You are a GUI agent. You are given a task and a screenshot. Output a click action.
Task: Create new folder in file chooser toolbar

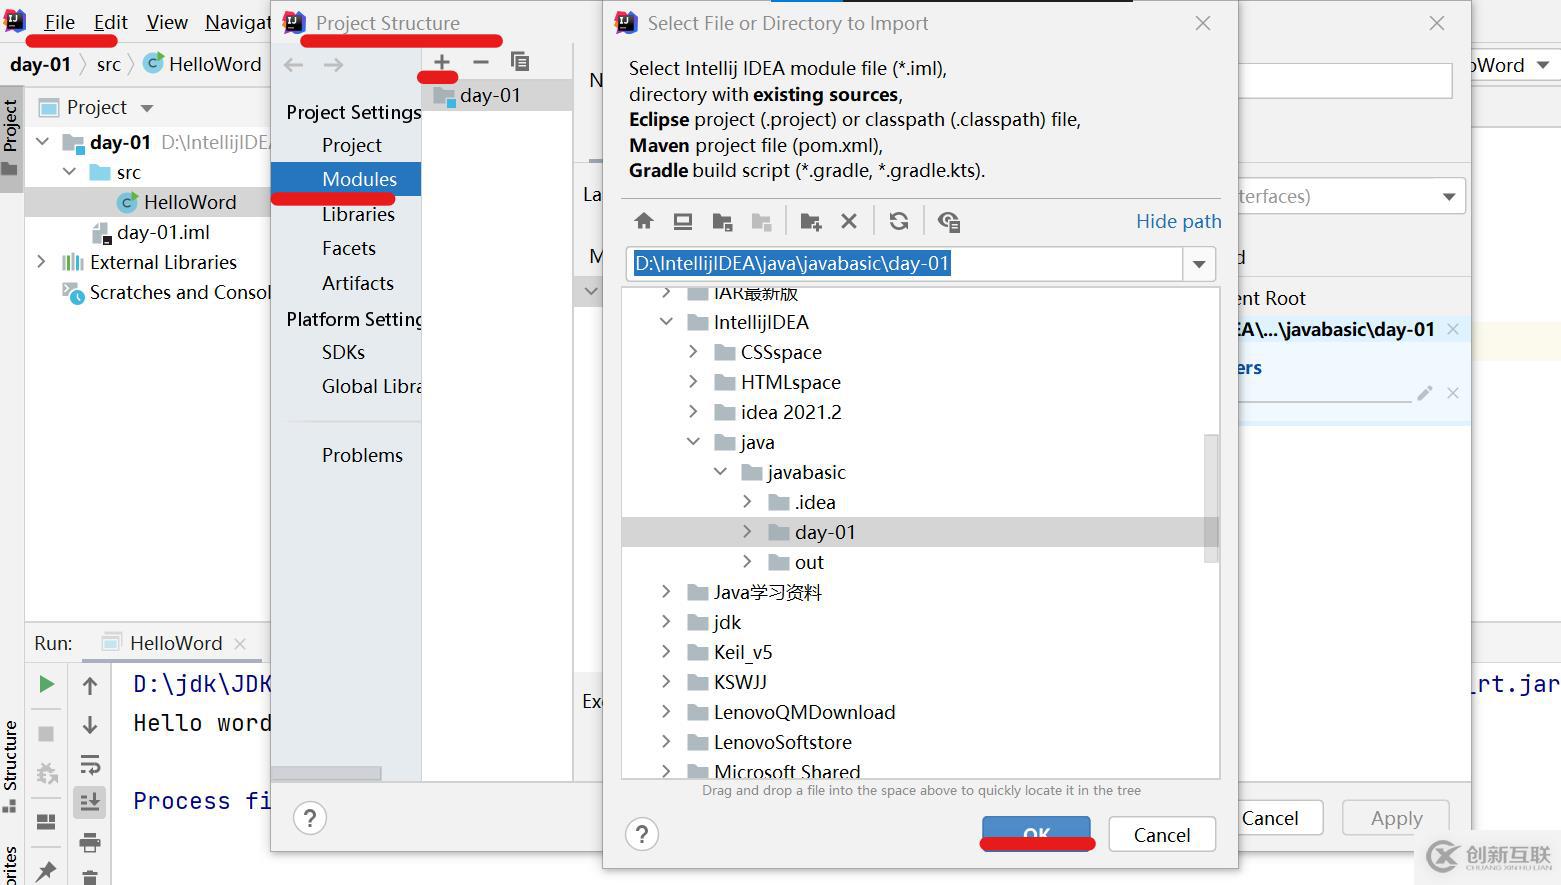(x=810, y=221)
